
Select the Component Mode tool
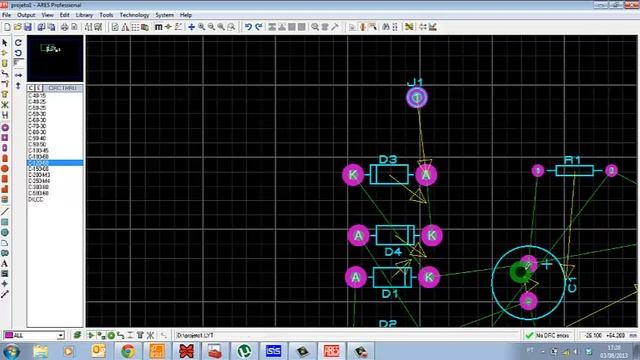coord(5,53)
